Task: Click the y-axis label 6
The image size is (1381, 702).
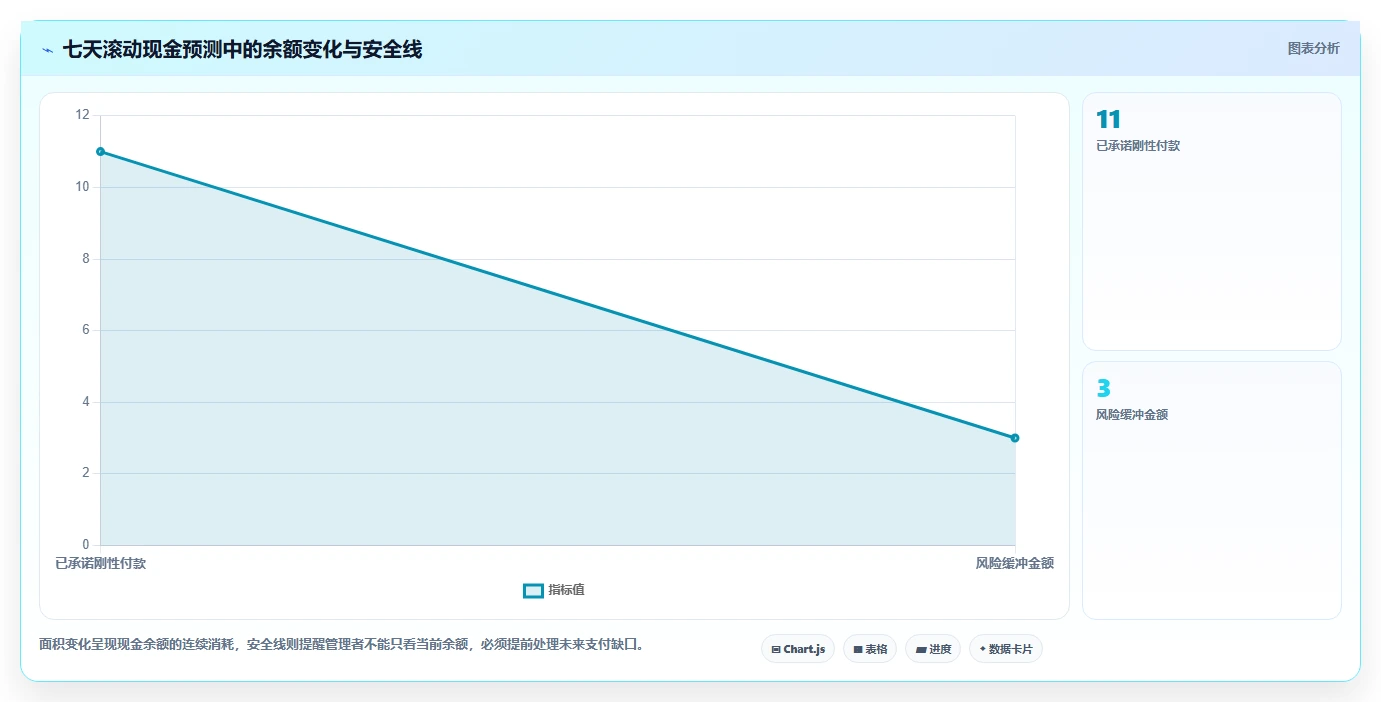Action: point(86,330)
